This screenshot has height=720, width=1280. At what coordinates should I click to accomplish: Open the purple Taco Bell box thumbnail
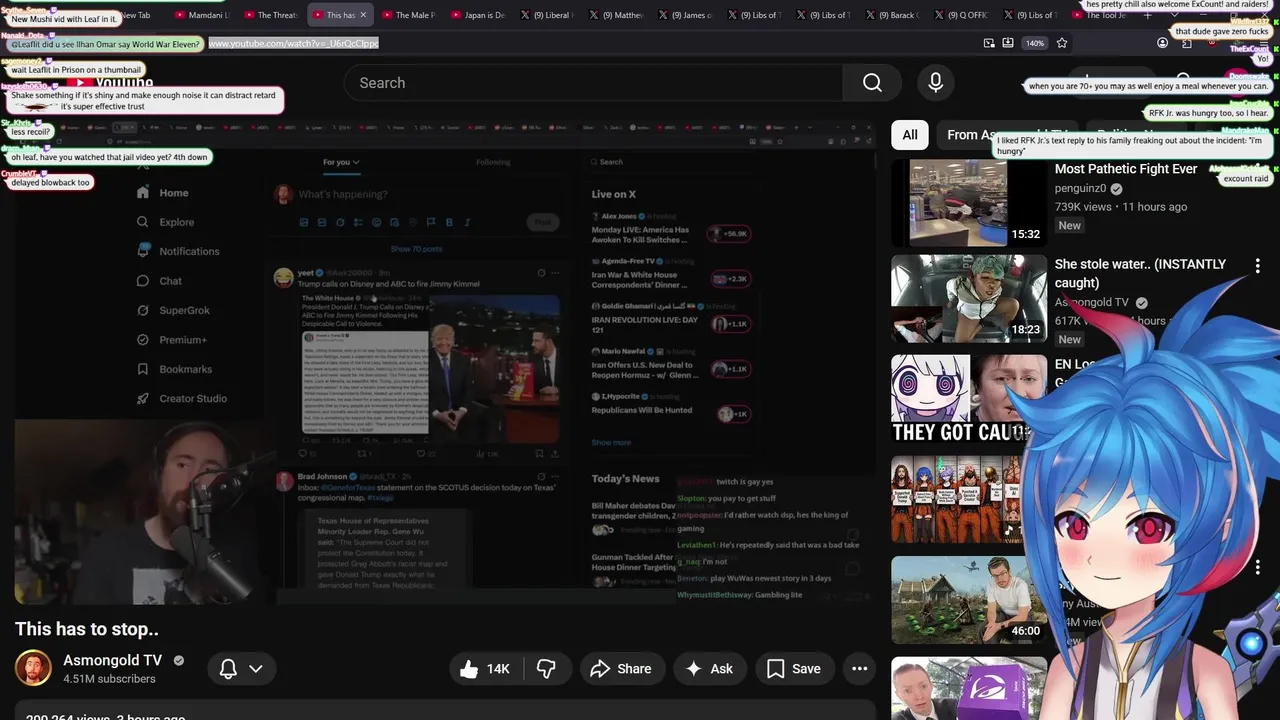(x=969, y=688)
